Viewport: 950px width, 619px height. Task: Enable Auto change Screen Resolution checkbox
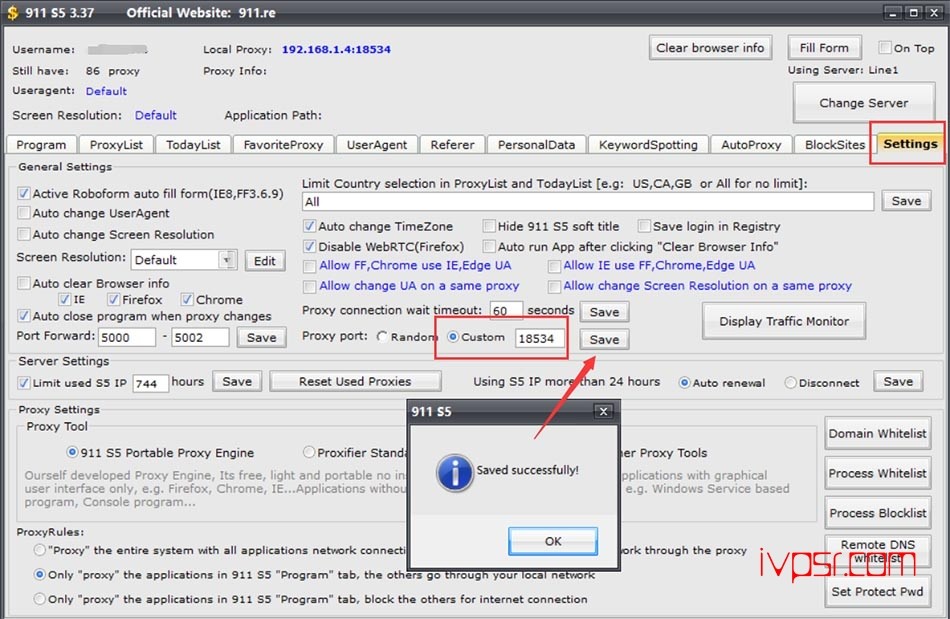pos(24,234)
